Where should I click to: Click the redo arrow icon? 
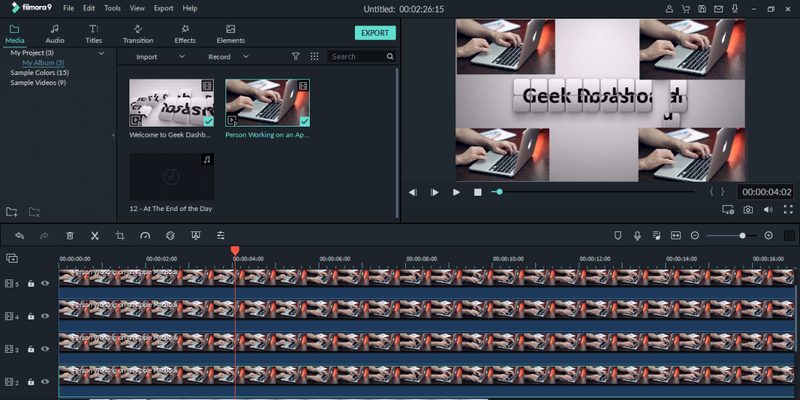click(x=44, y=236)
